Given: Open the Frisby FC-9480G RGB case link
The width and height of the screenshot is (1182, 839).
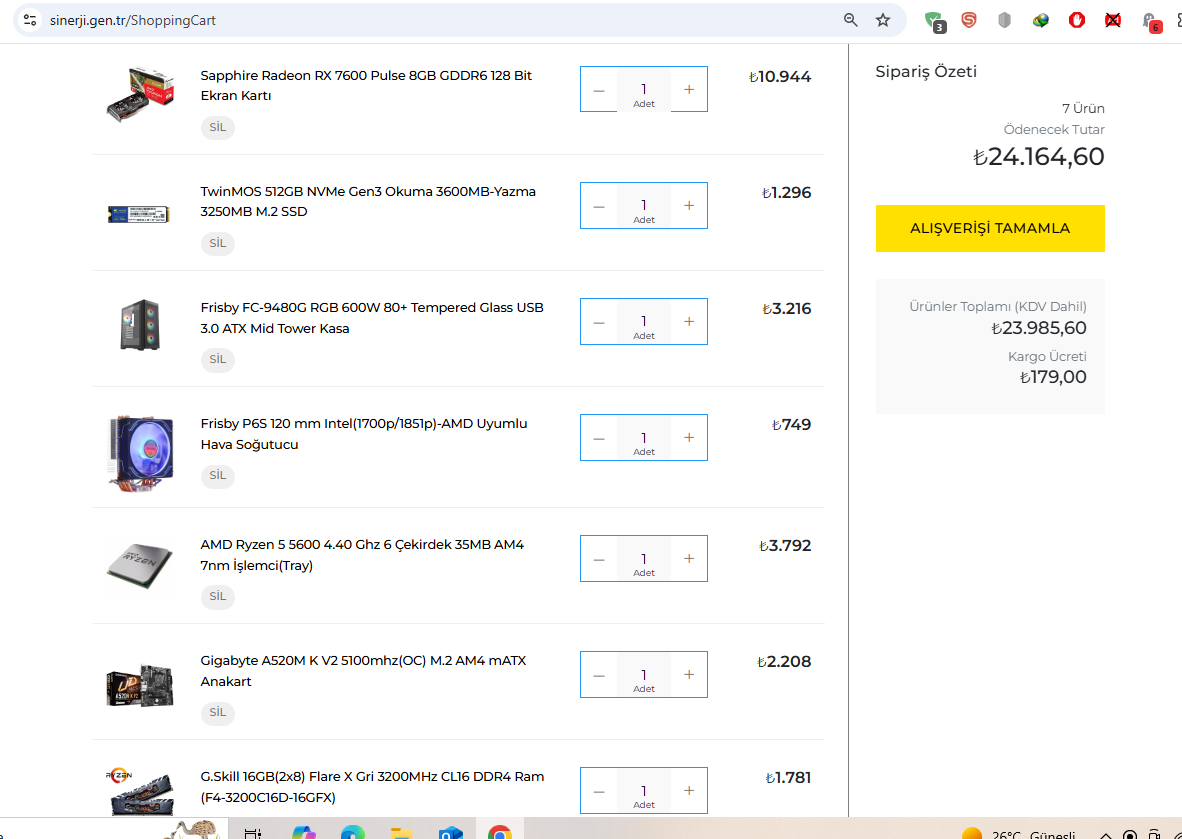Looking at the screenshot, I should click(372, 317).
